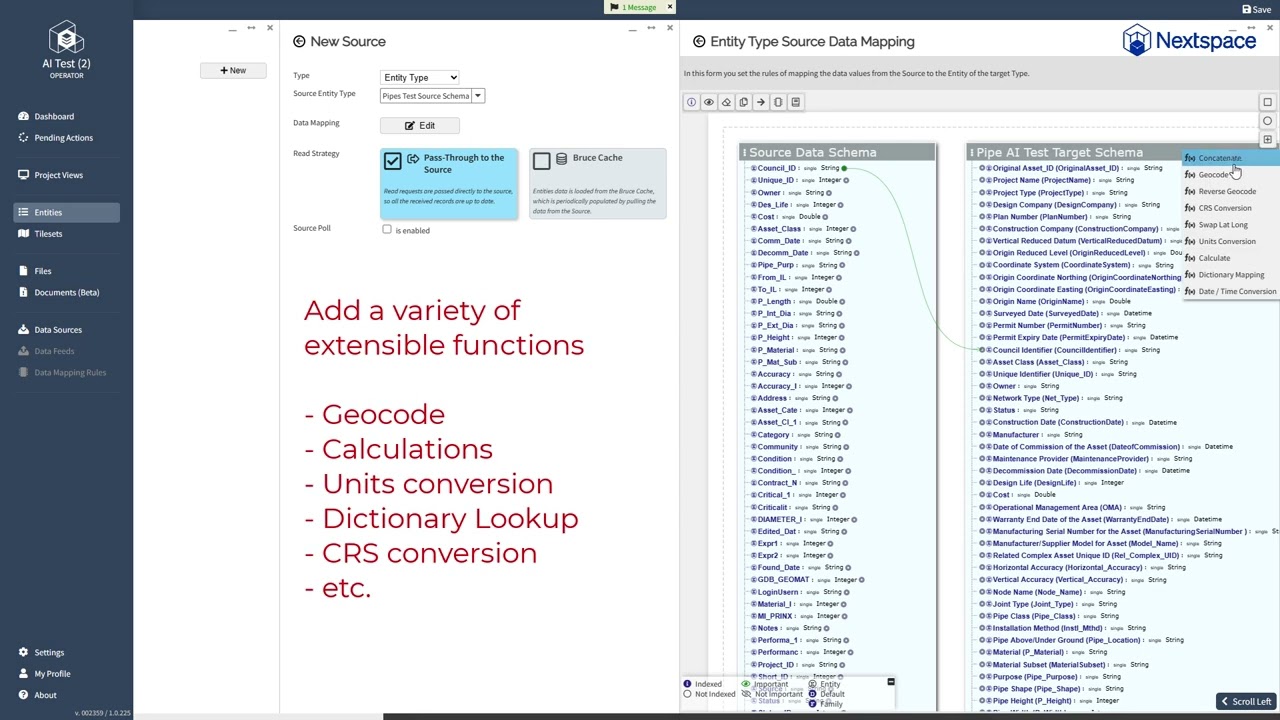Select the Dictionary Mapping function
The image size is (1280, 720).
click(1229, 275)
